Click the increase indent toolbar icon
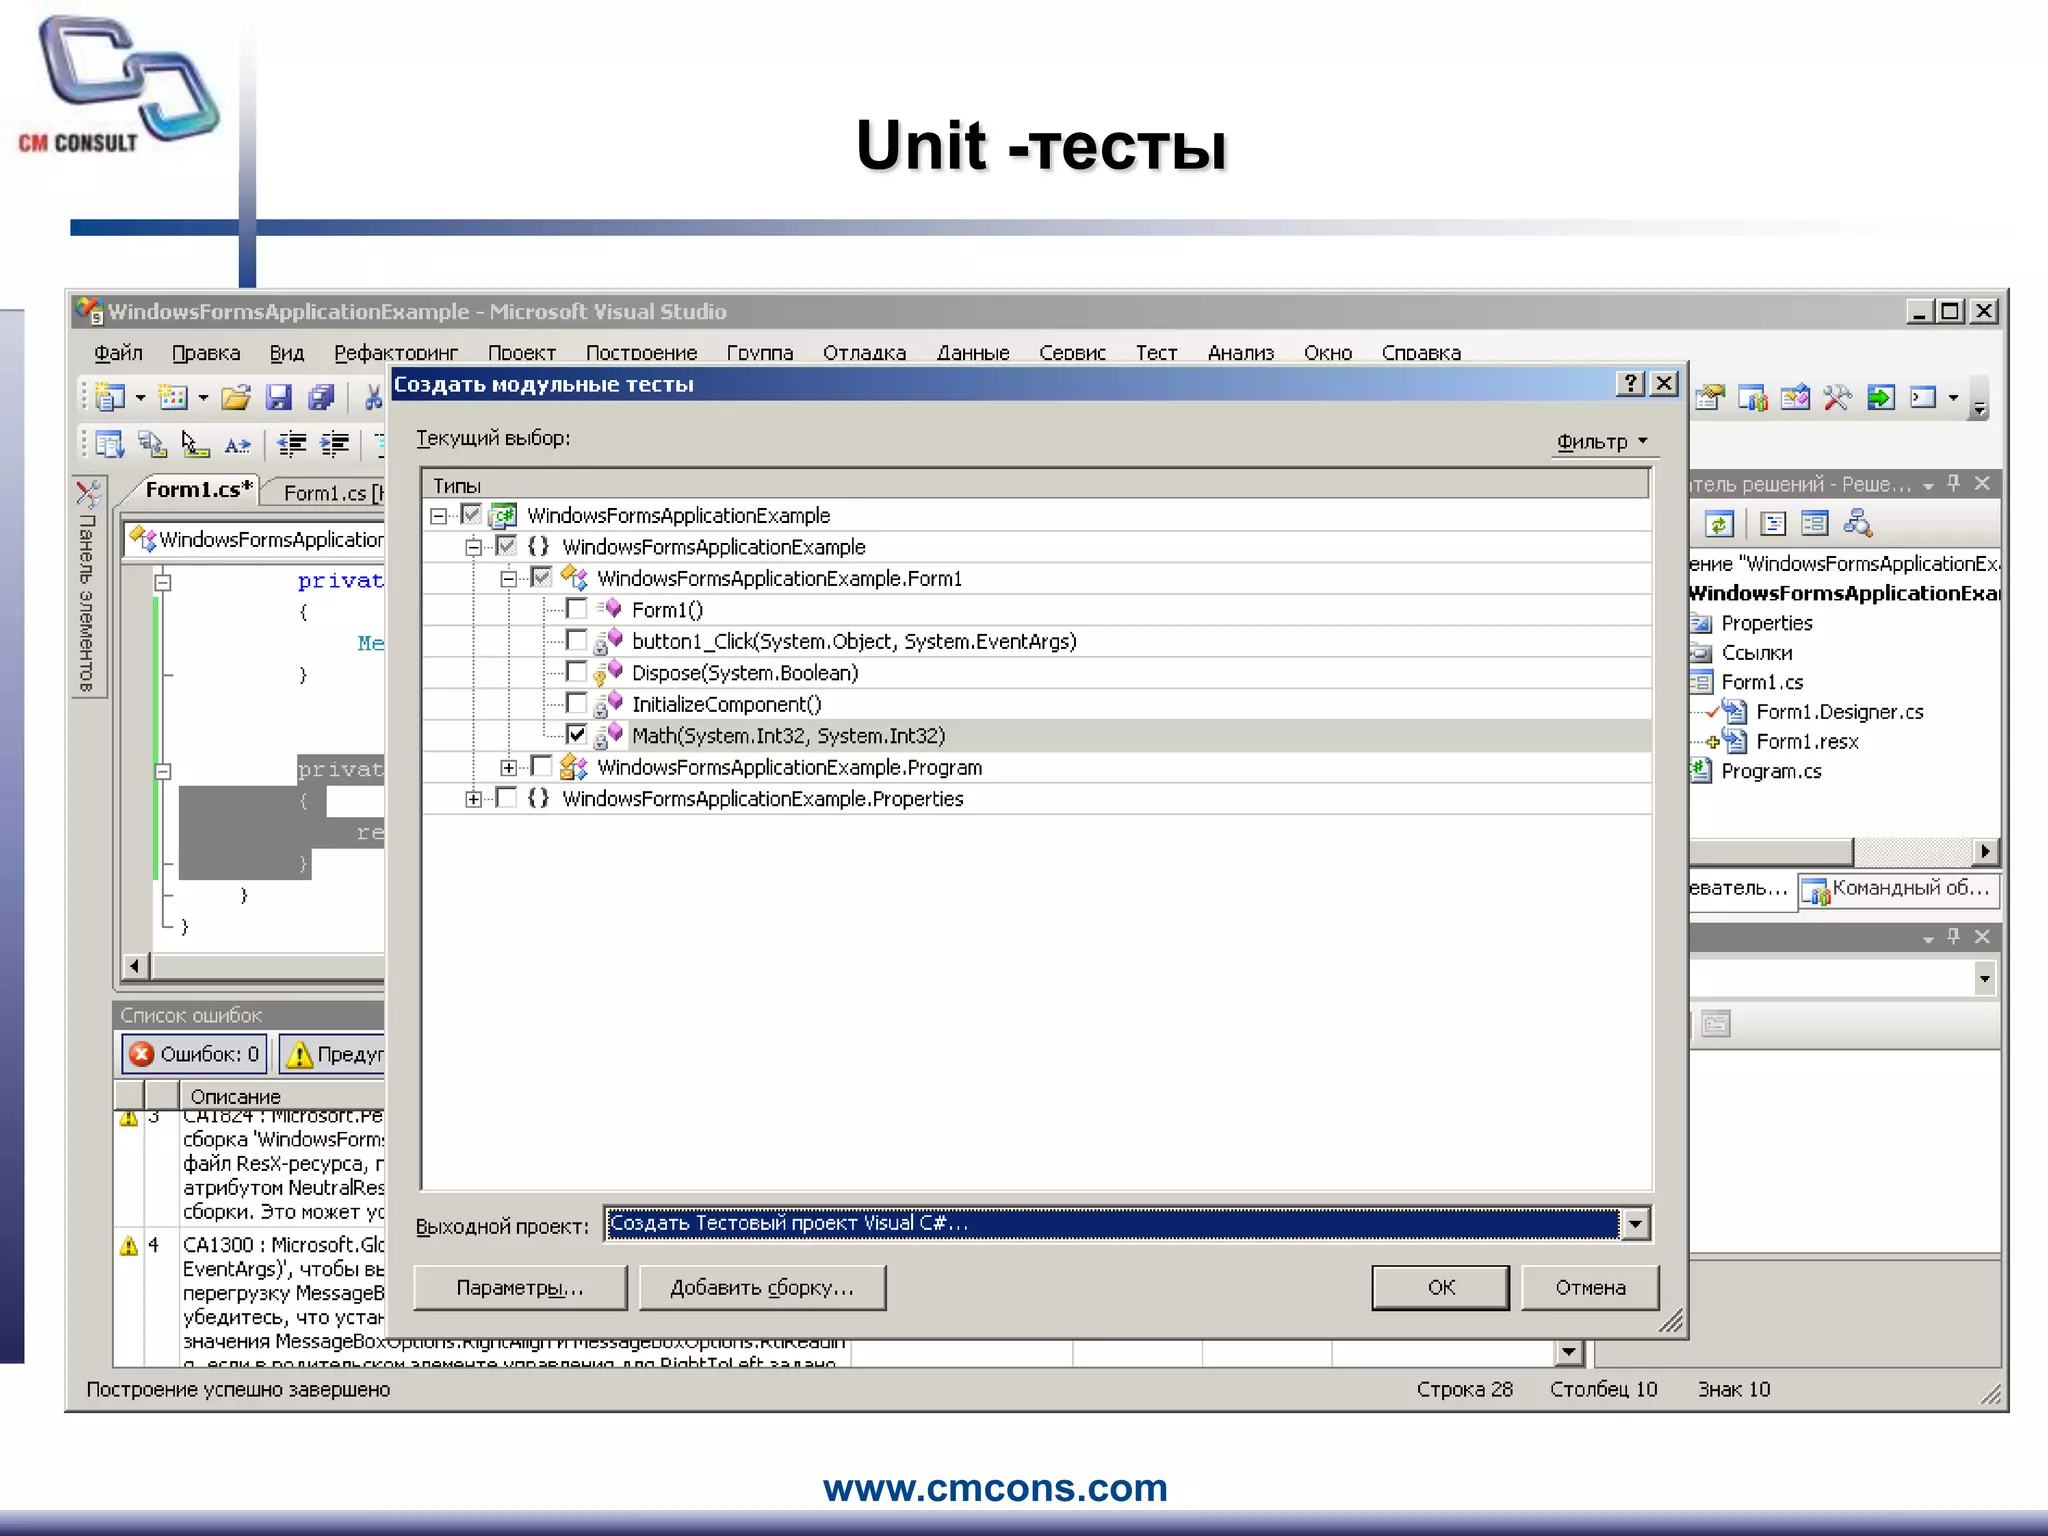 tap(334, 443)
